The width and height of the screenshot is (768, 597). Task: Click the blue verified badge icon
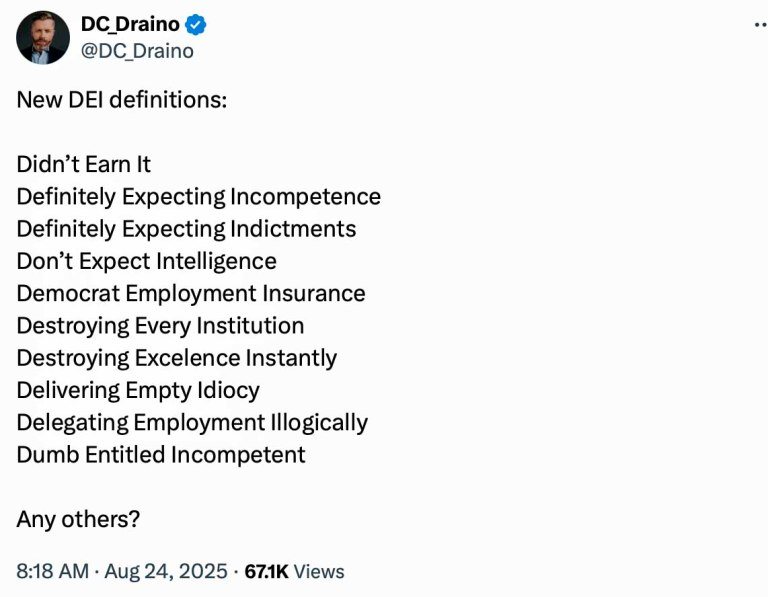coord(197,25)
